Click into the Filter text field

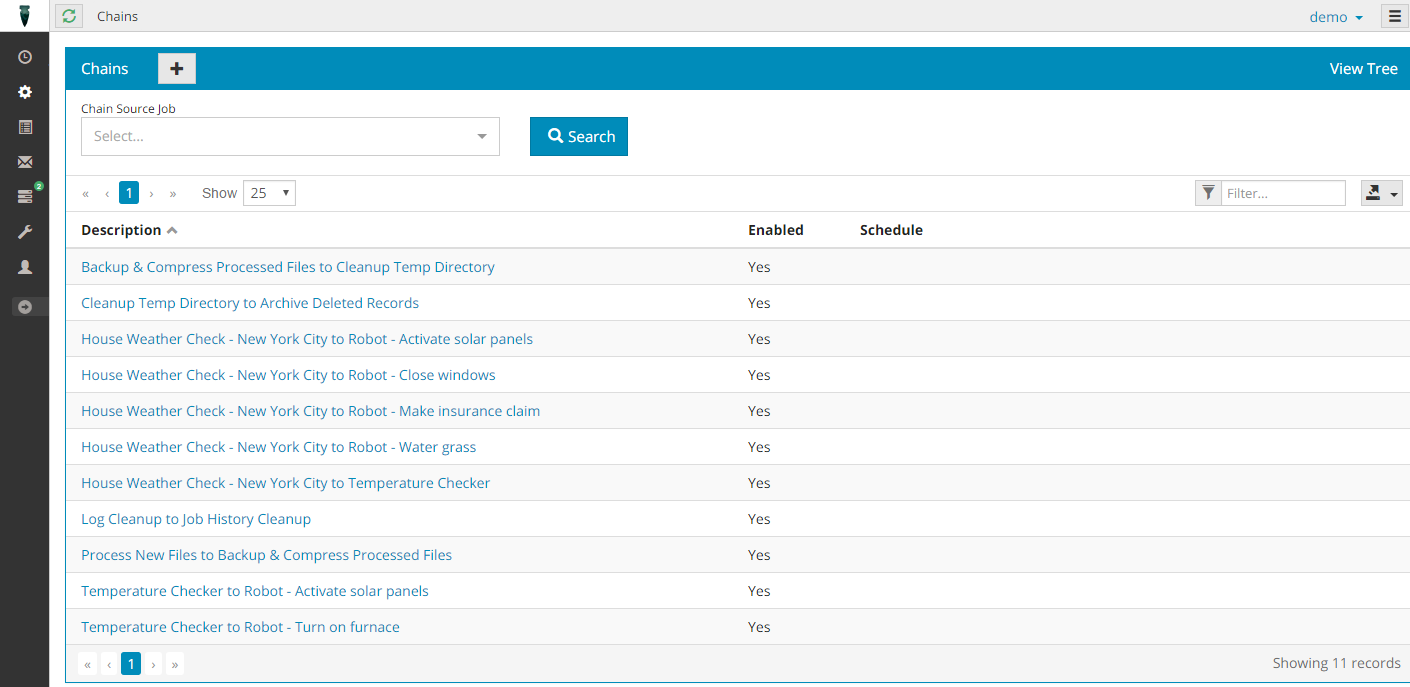[x=1283, y=193]
